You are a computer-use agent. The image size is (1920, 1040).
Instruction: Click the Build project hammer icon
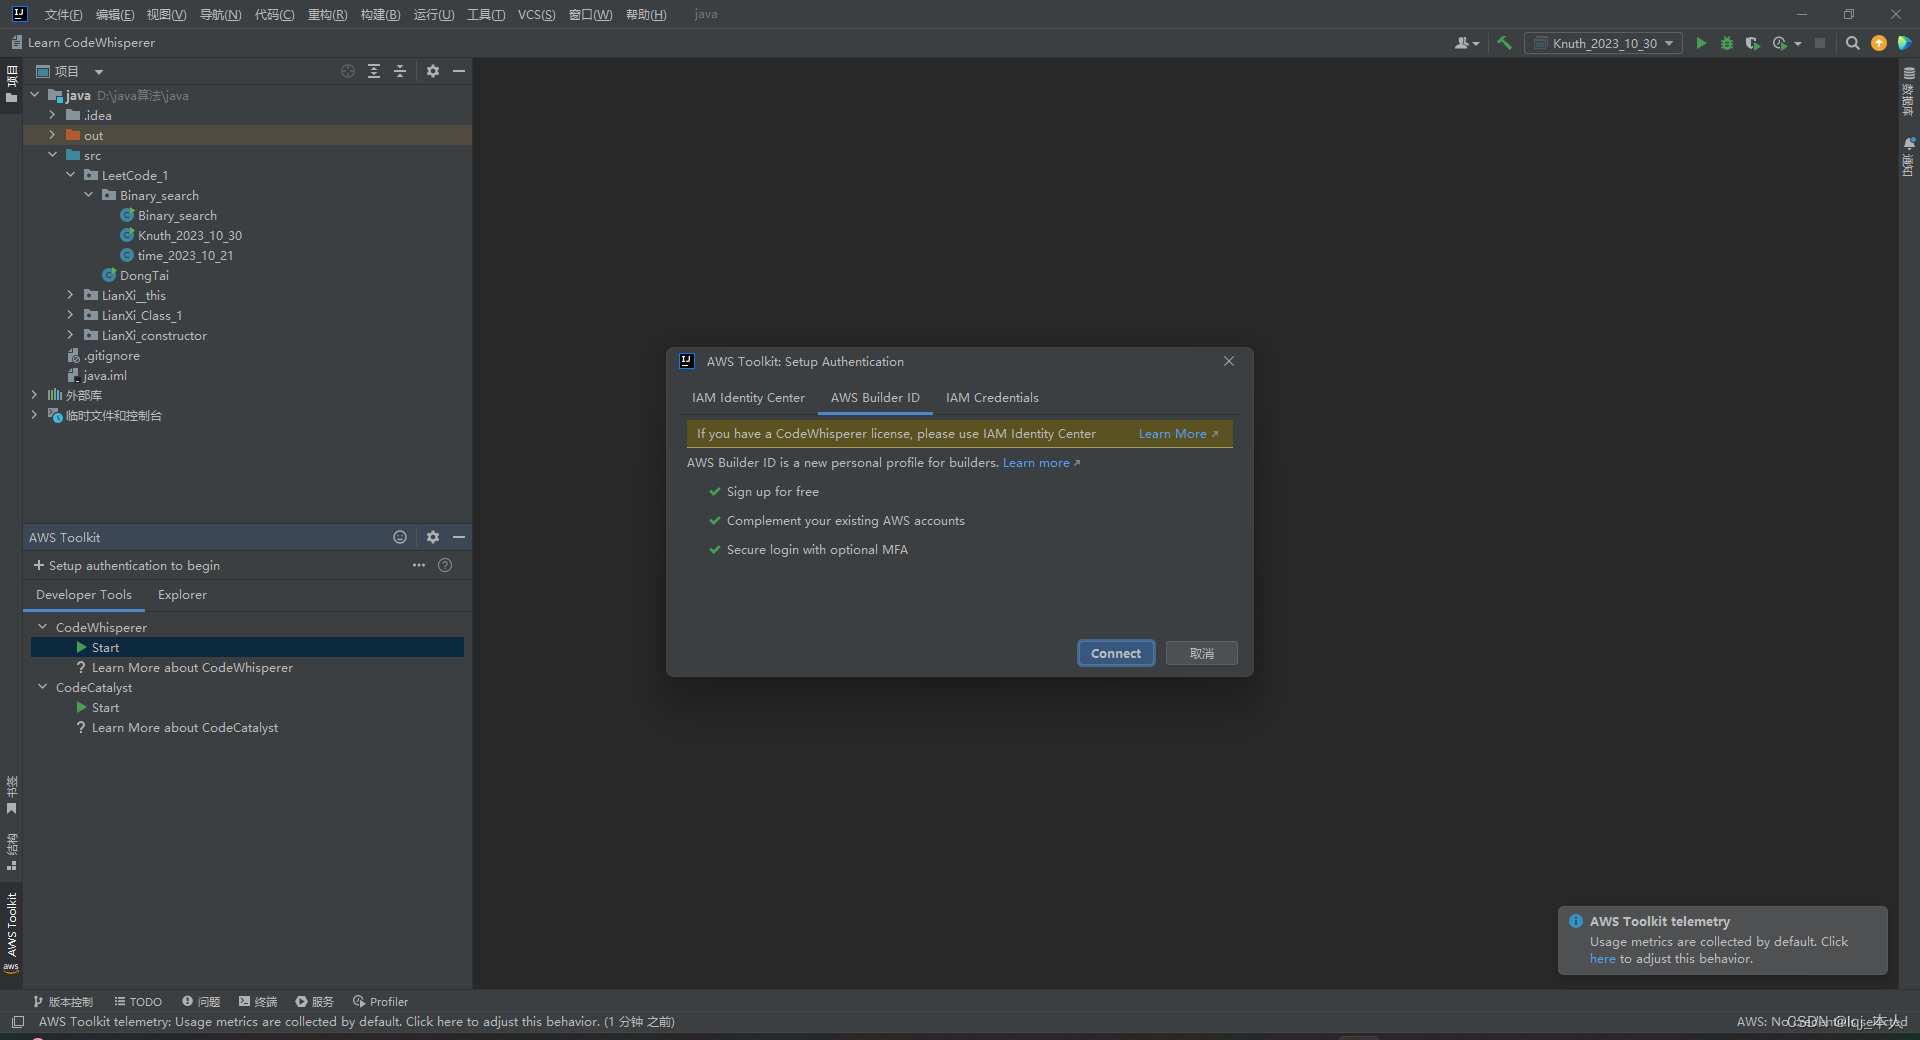1504,43
